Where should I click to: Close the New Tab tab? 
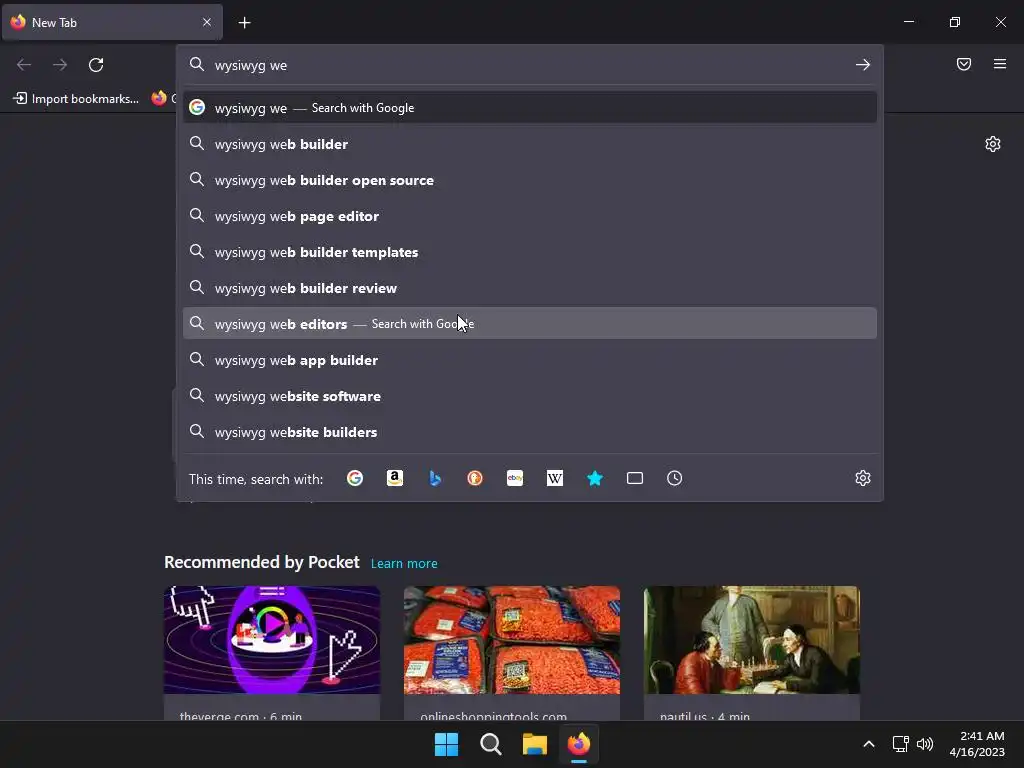pyautogui.click(x=207, y=22)
